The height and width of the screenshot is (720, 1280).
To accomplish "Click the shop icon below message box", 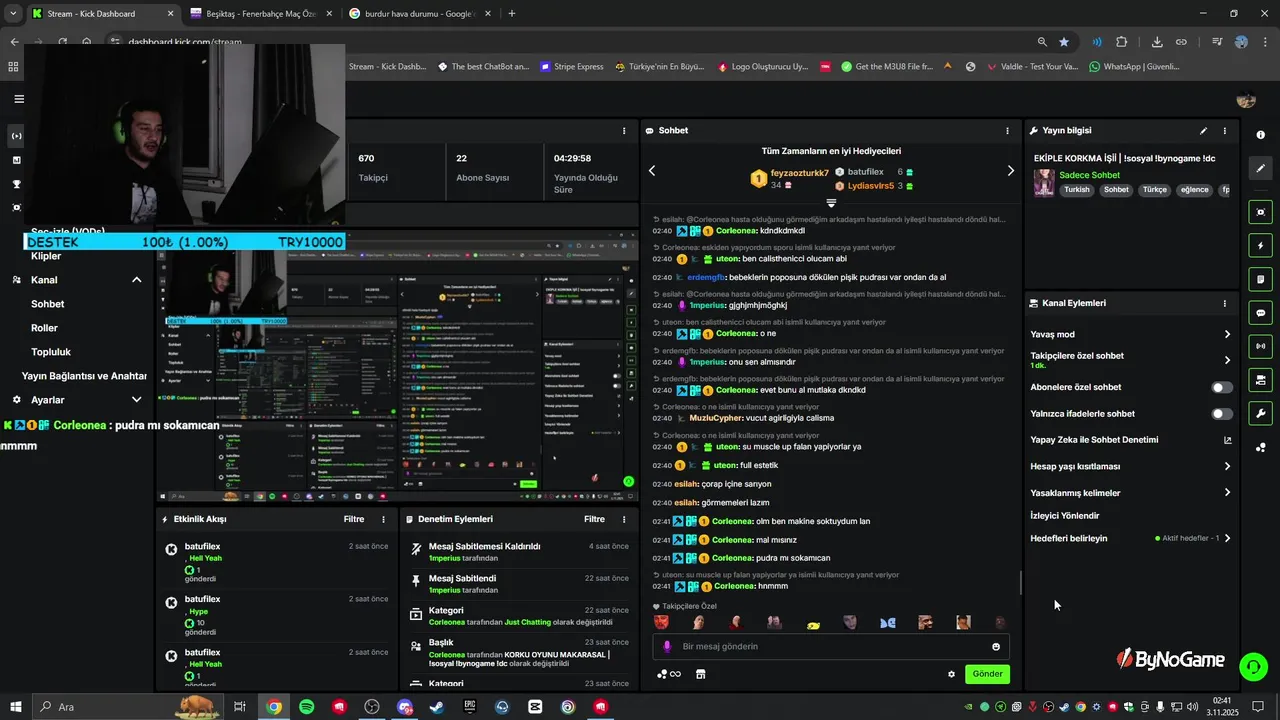I will (x=700, y=674).
